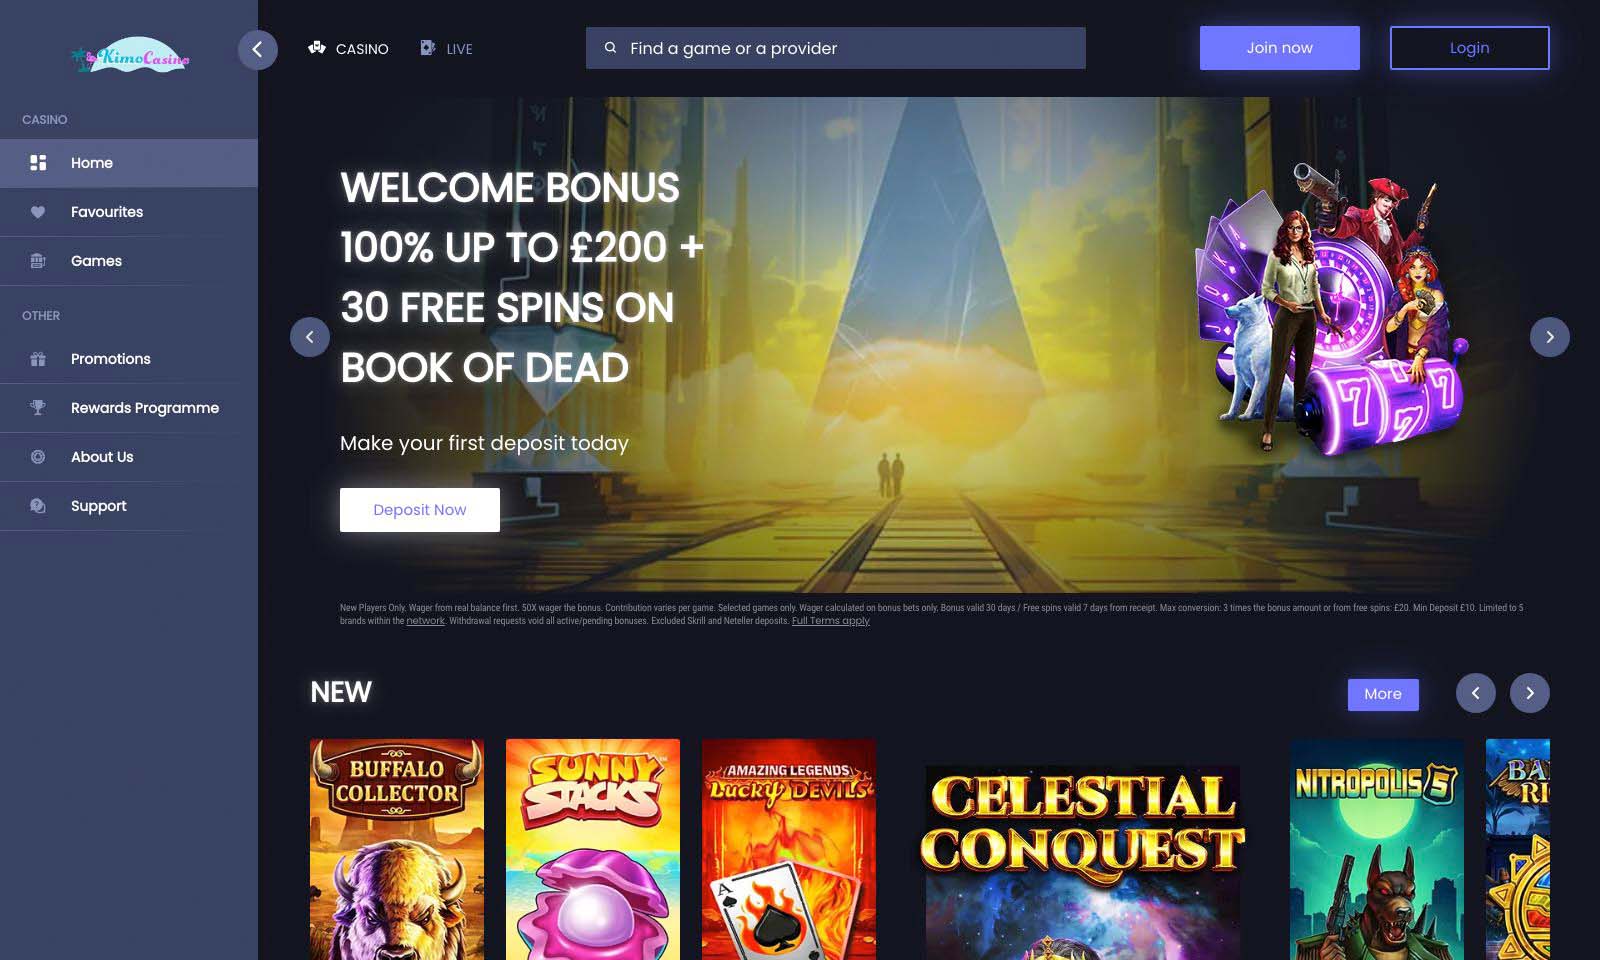1600x960 pixels.
Task: Click More in the NEW section
Action: 1383,694
